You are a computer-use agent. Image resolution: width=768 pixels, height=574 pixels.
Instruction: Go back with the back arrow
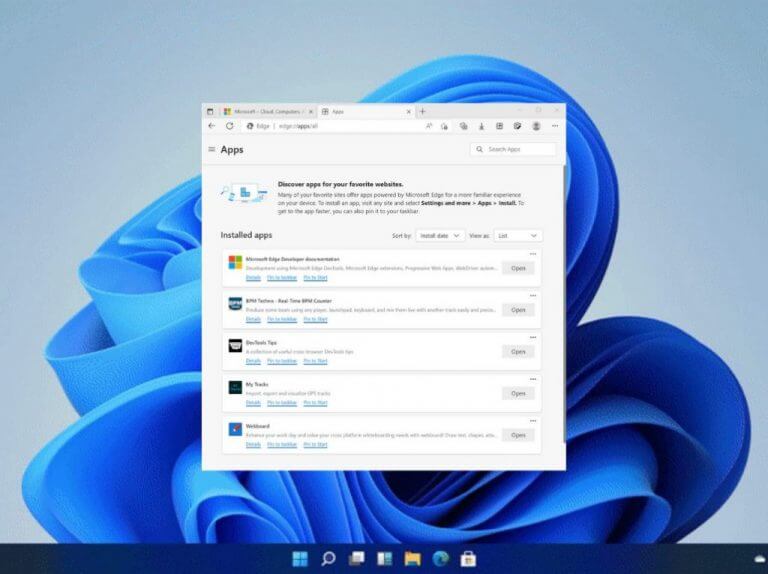[212, 126]
